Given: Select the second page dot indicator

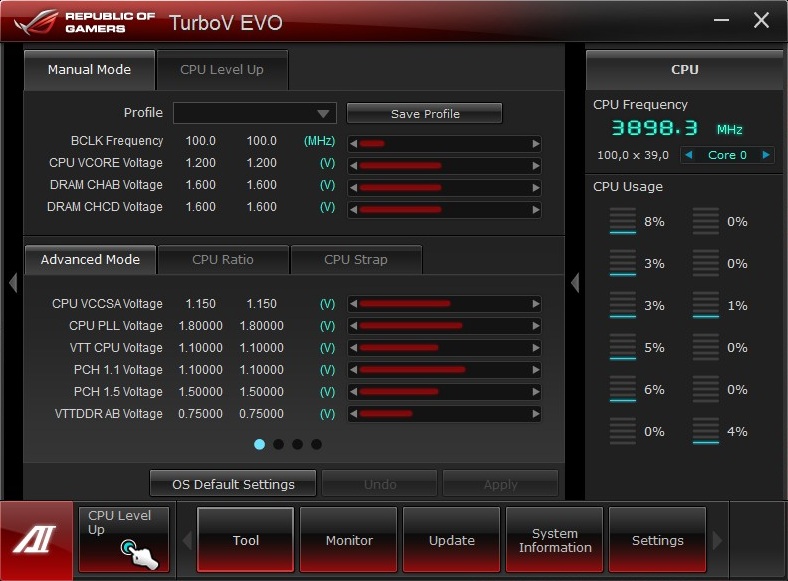Looking at the screenshot, I should [278, 444].
